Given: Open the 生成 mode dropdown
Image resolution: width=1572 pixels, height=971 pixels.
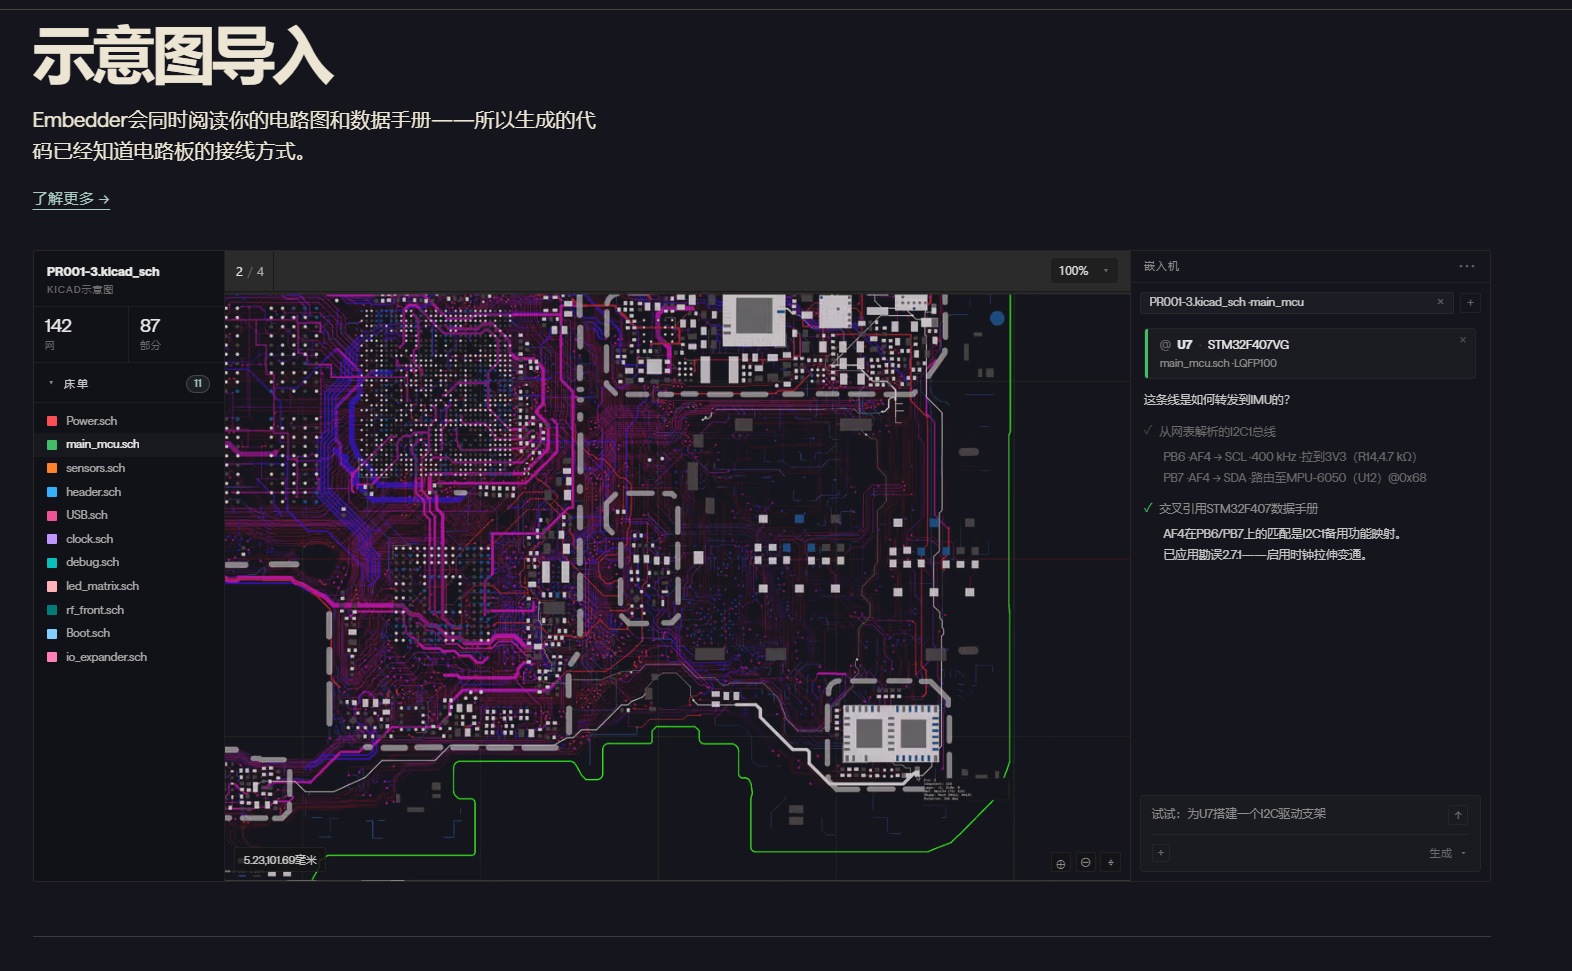Looking at the screenshot, I should point(1447,853).
